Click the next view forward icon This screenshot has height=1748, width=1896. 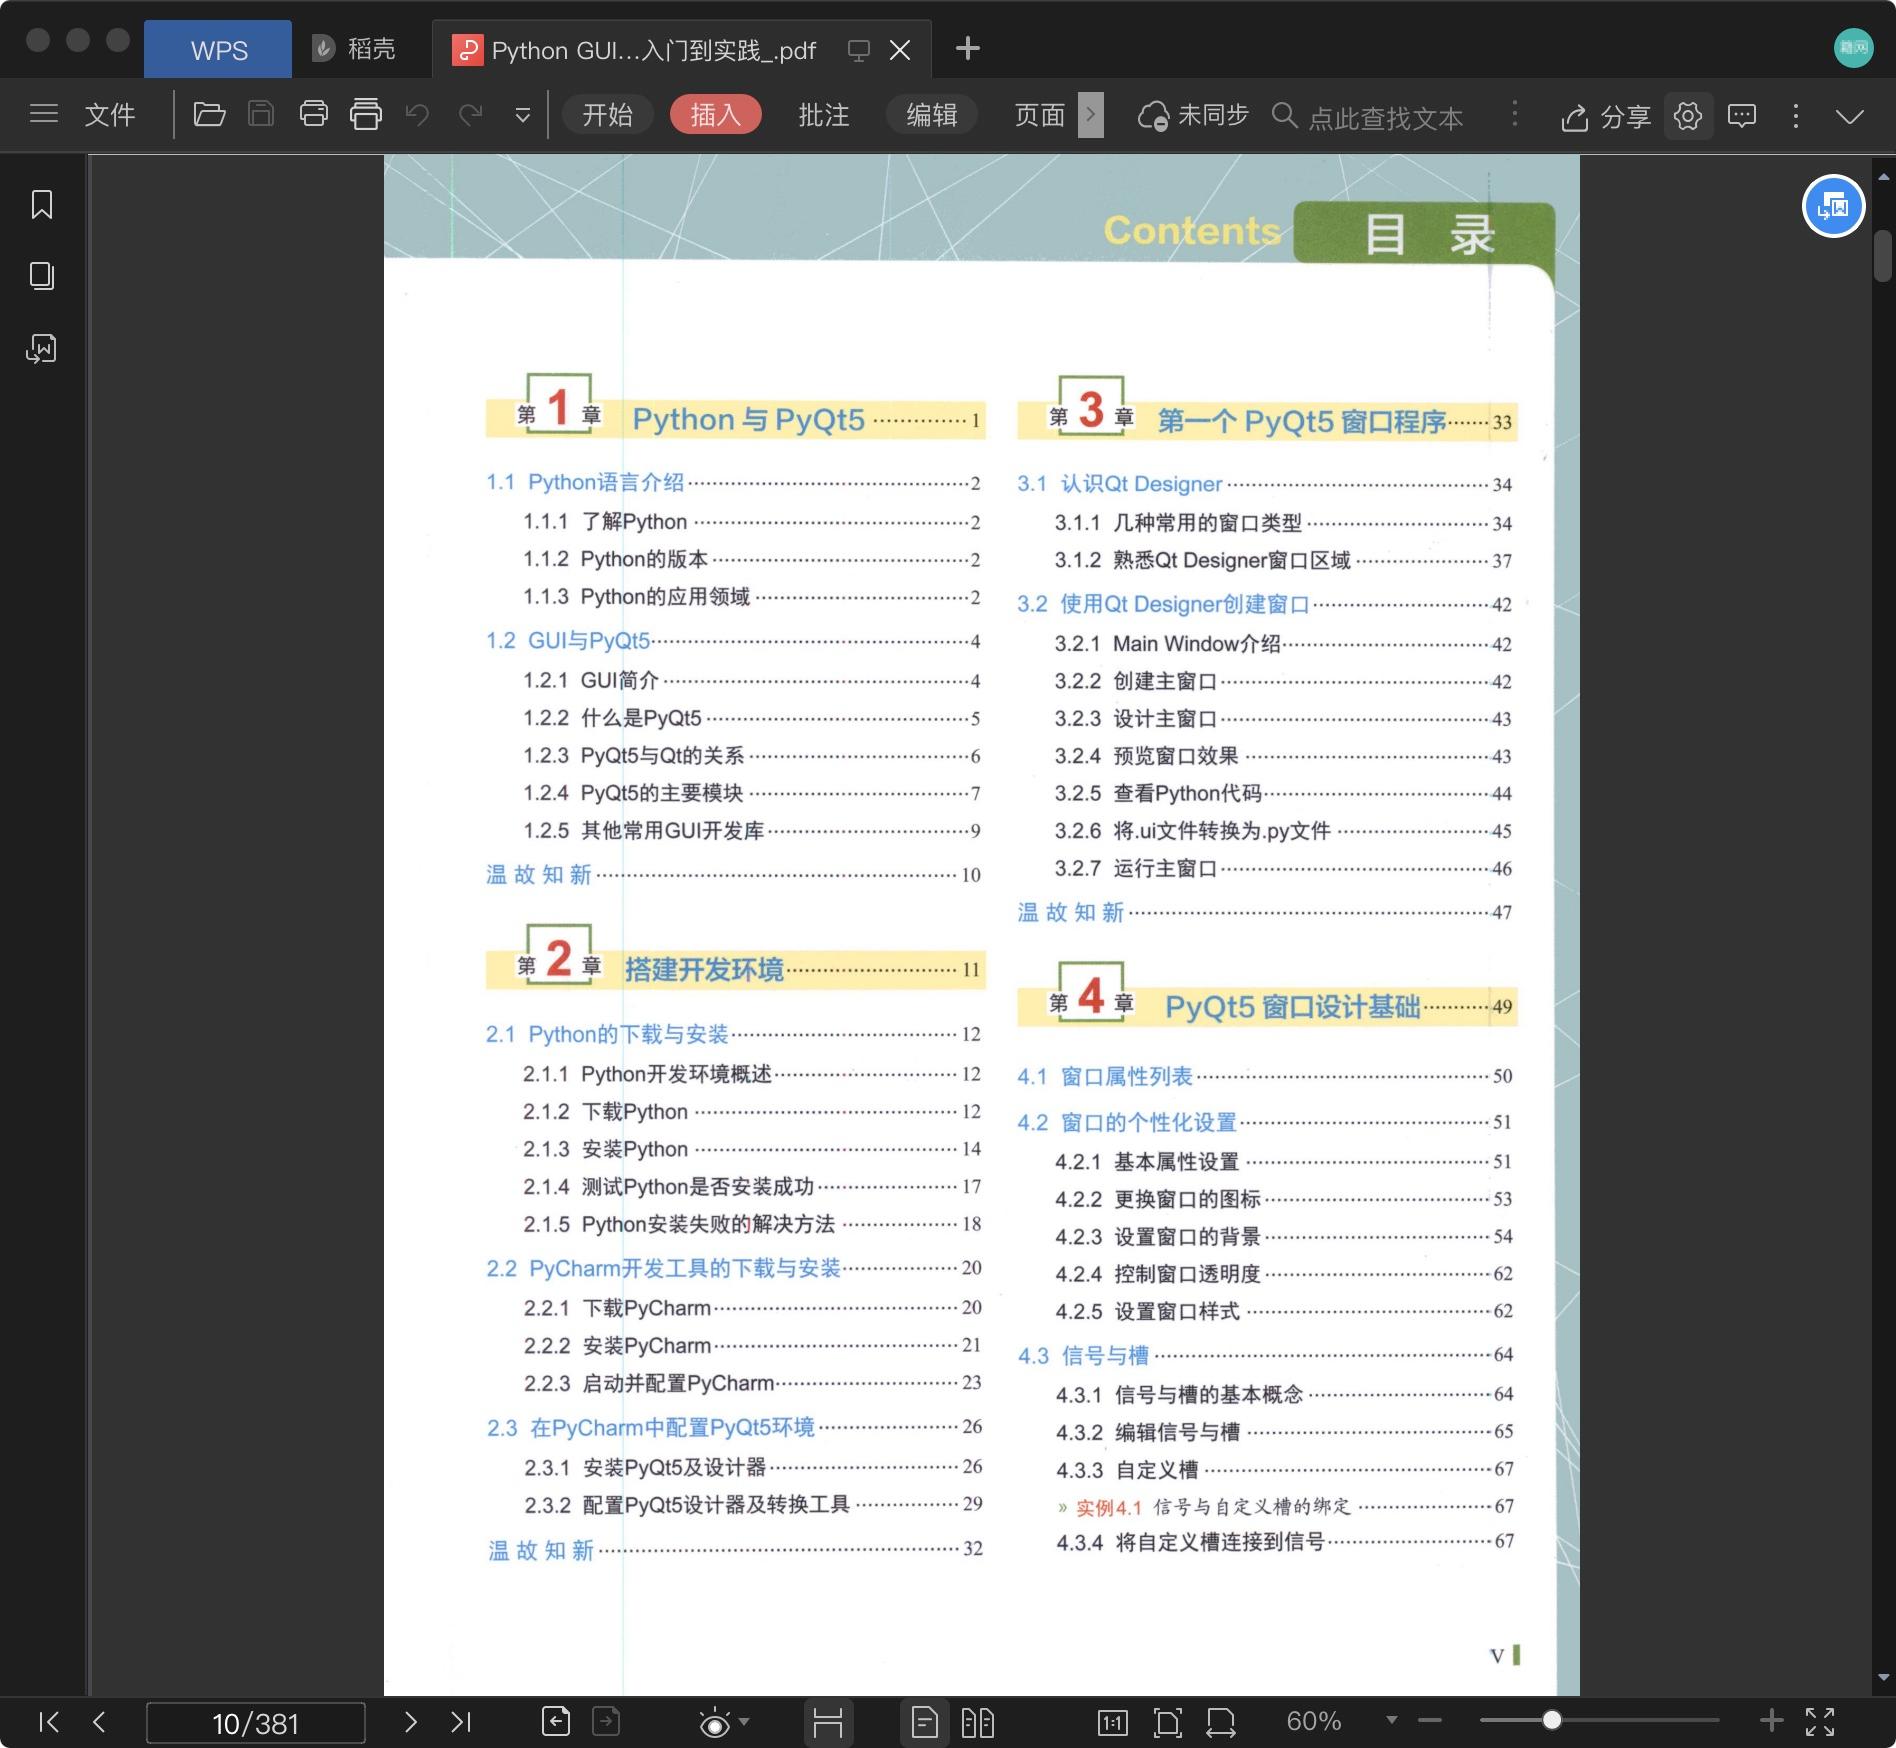click(x=606, y=1721)
